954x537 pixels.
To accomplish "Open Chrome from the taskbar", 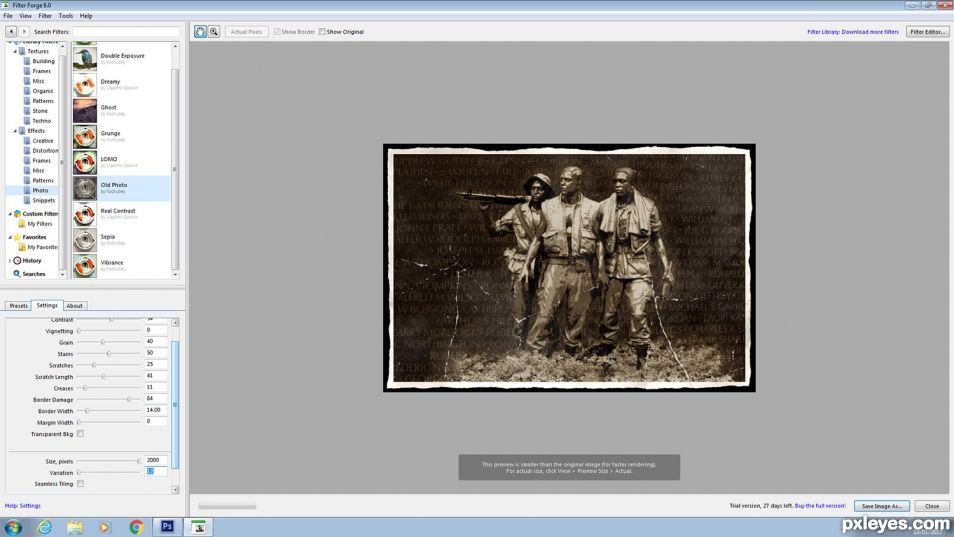I will (136, 527).
